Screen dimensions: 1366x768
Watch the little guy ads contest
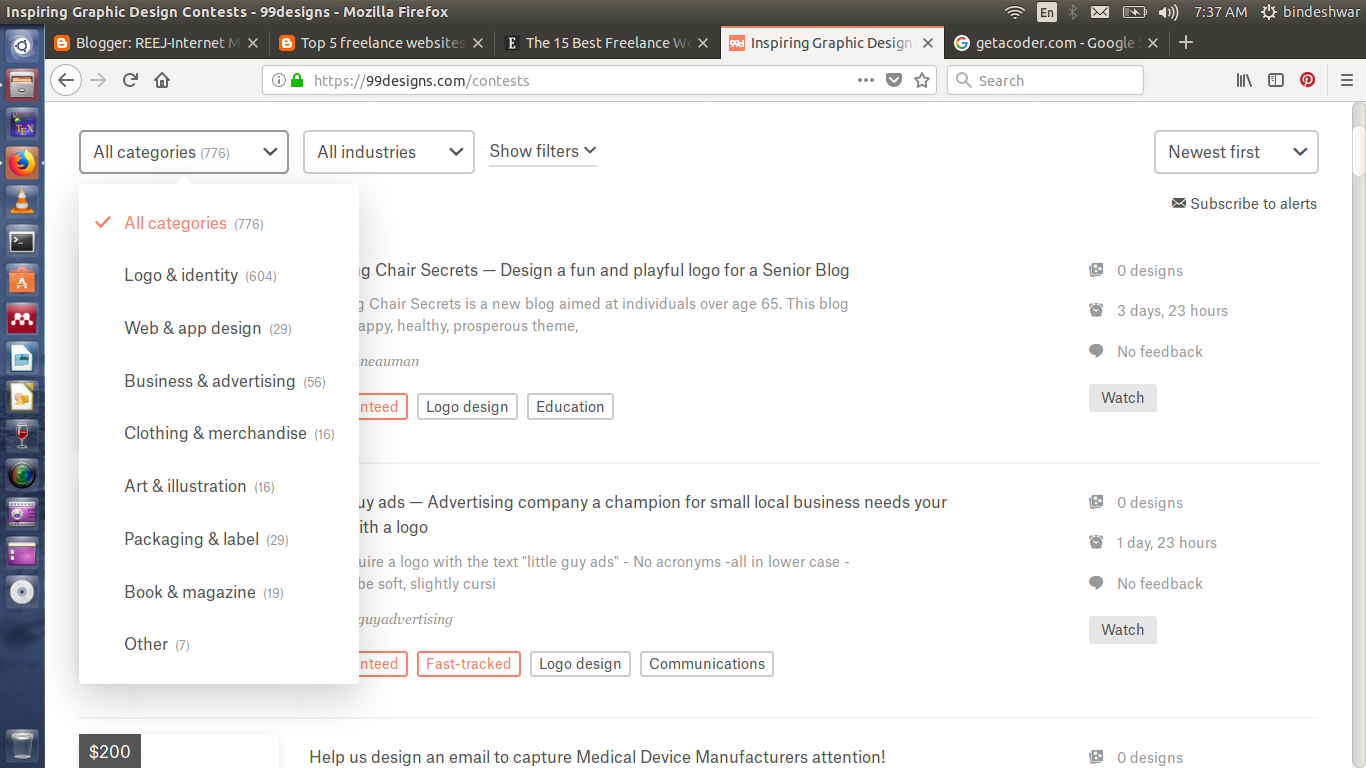point(1122,630)
